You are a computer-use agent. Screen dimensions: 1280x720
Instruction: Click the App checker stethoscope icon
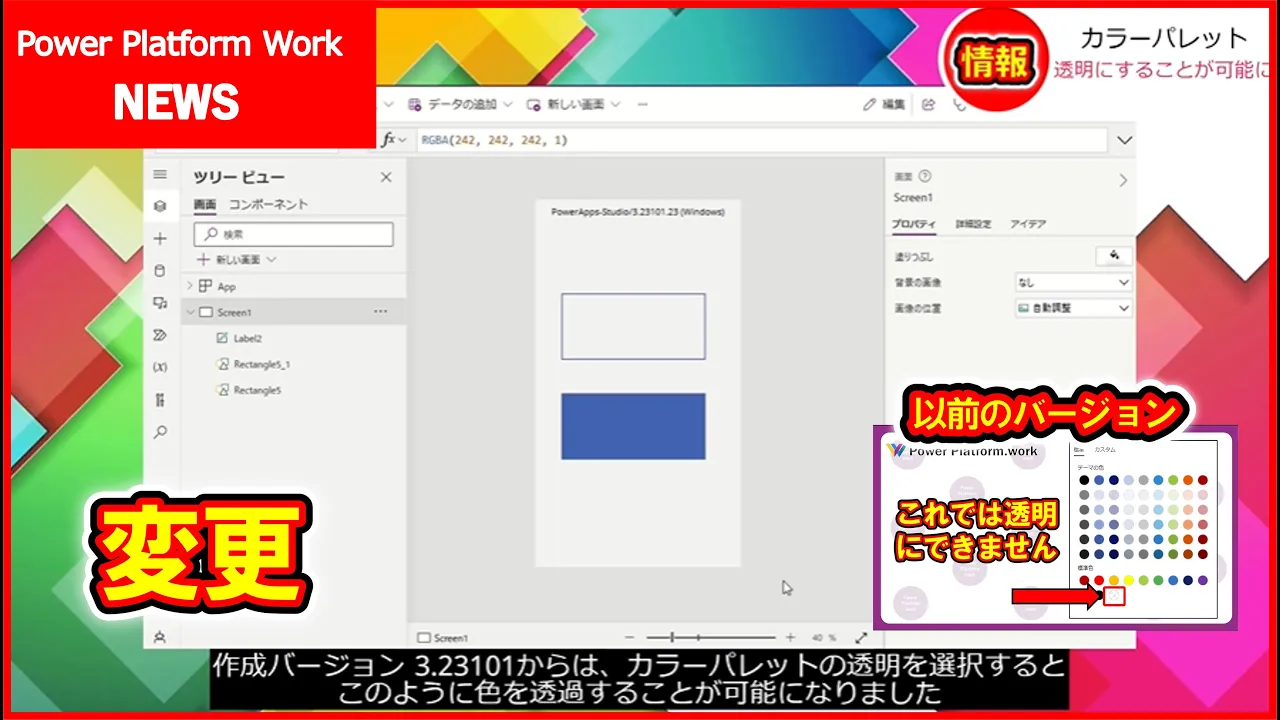pos(960,104)
